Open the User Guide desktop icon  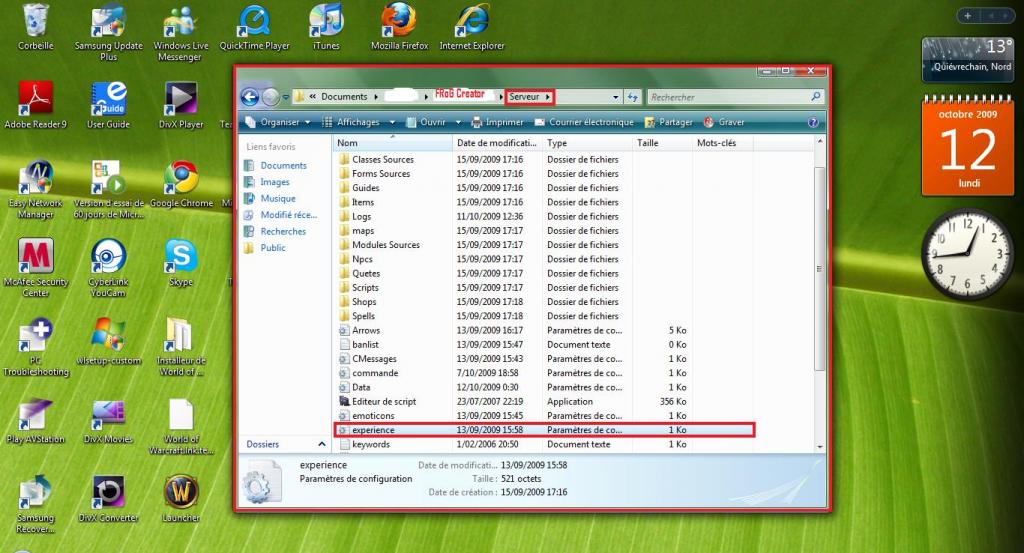pos(108,104)
